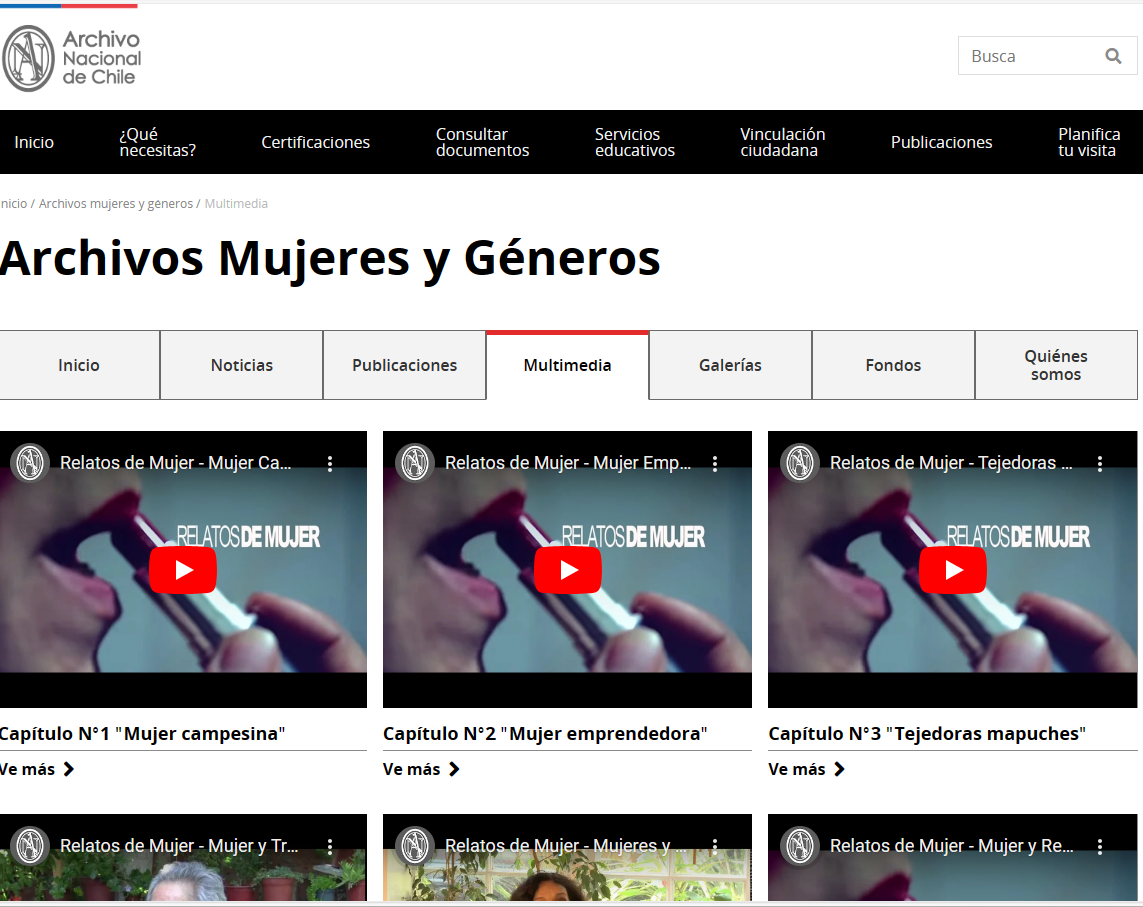The width and height of the screenshot is (1143, 907).
Task: Play the Mujer Emprendedora video
Action: pyautogui.click(x=568, y=570)
